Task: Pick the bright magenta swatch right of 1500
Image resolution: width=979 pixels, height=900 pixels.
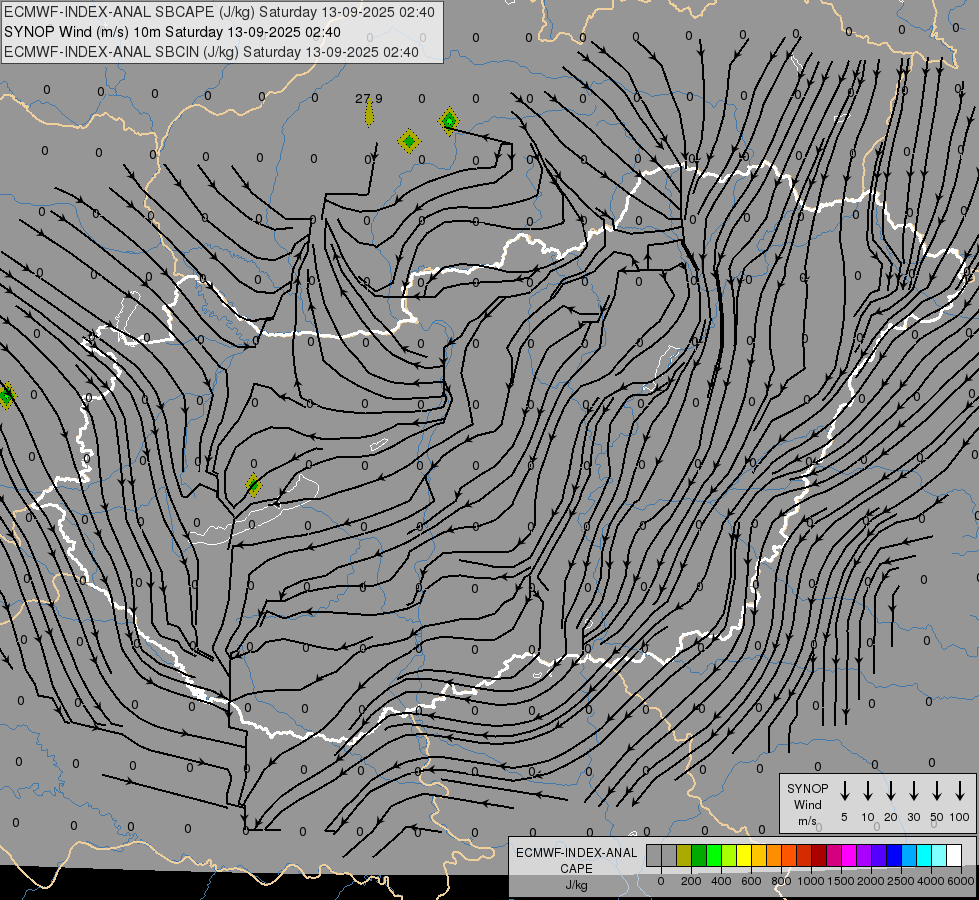Action: point(849,855)
